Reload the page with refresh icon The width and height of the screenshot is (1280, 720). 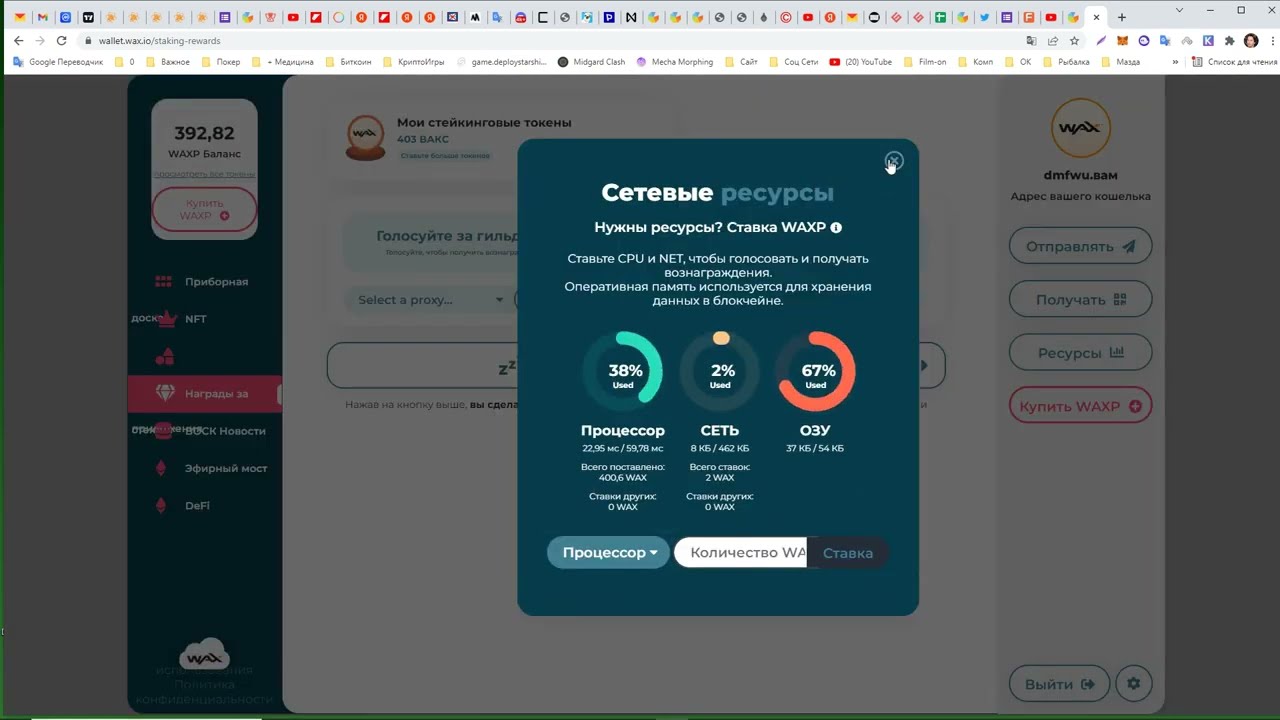[x=61, y=41]
